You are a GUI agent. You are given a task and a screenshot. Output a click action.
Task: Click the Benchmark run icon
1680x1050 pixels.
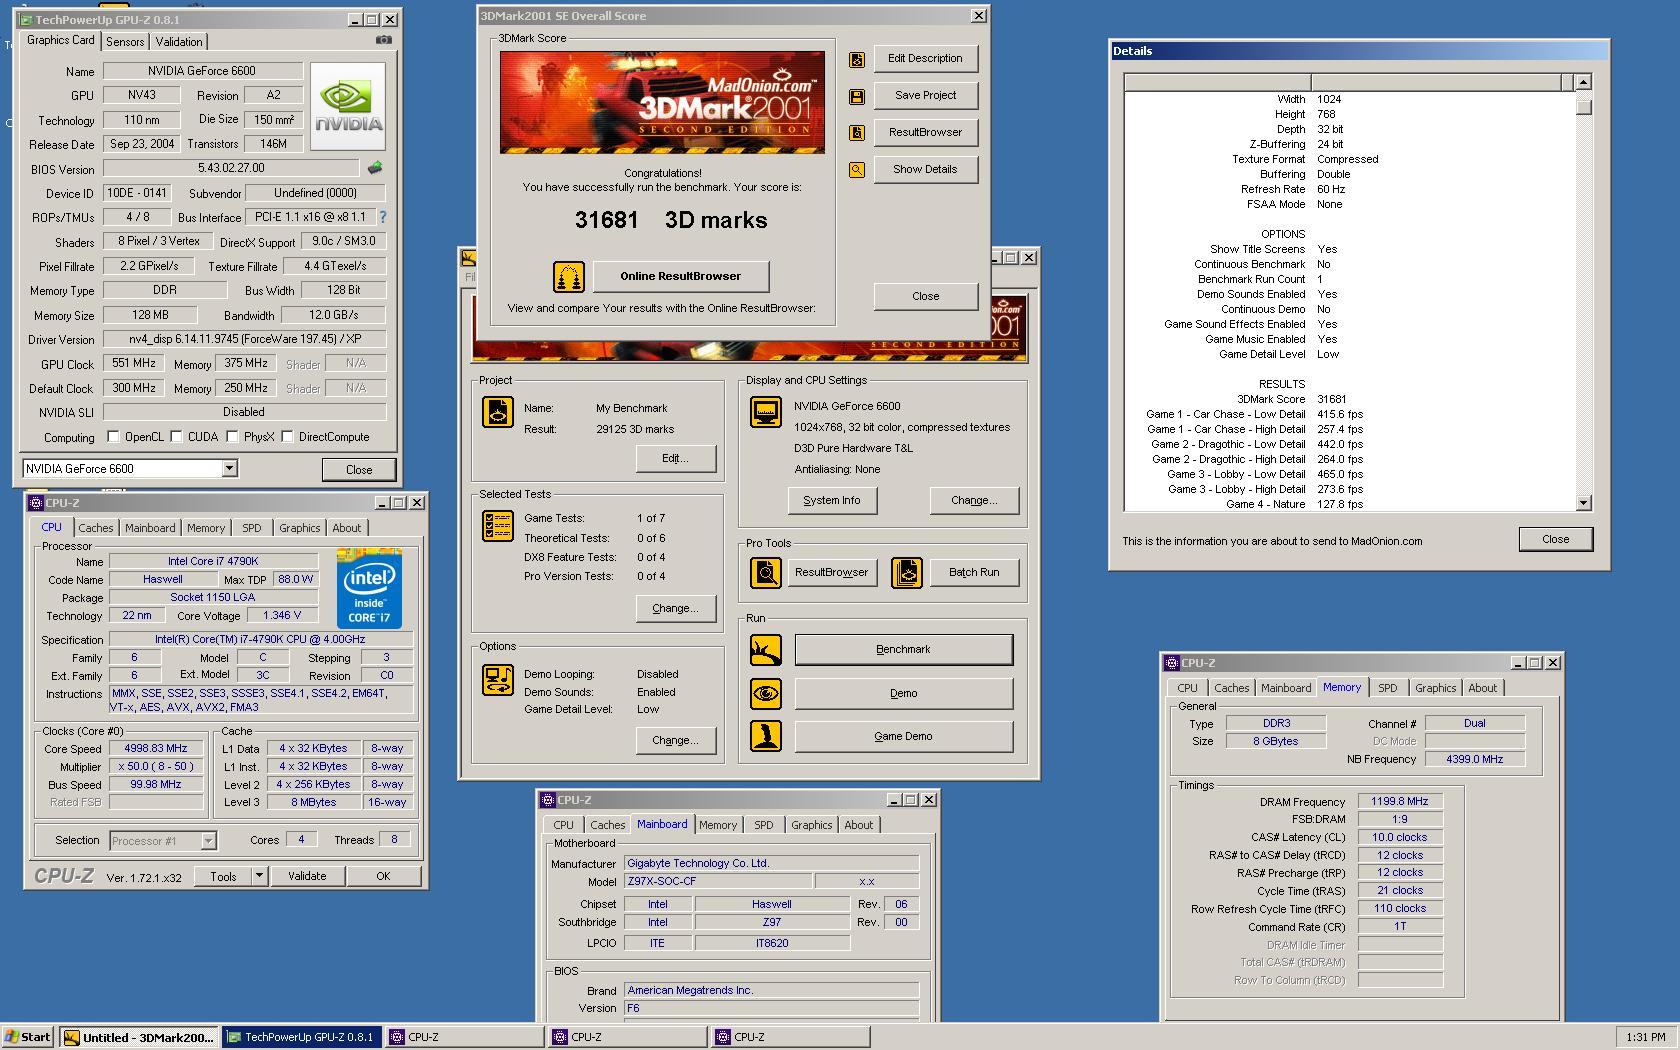click(x=766, y=650)
